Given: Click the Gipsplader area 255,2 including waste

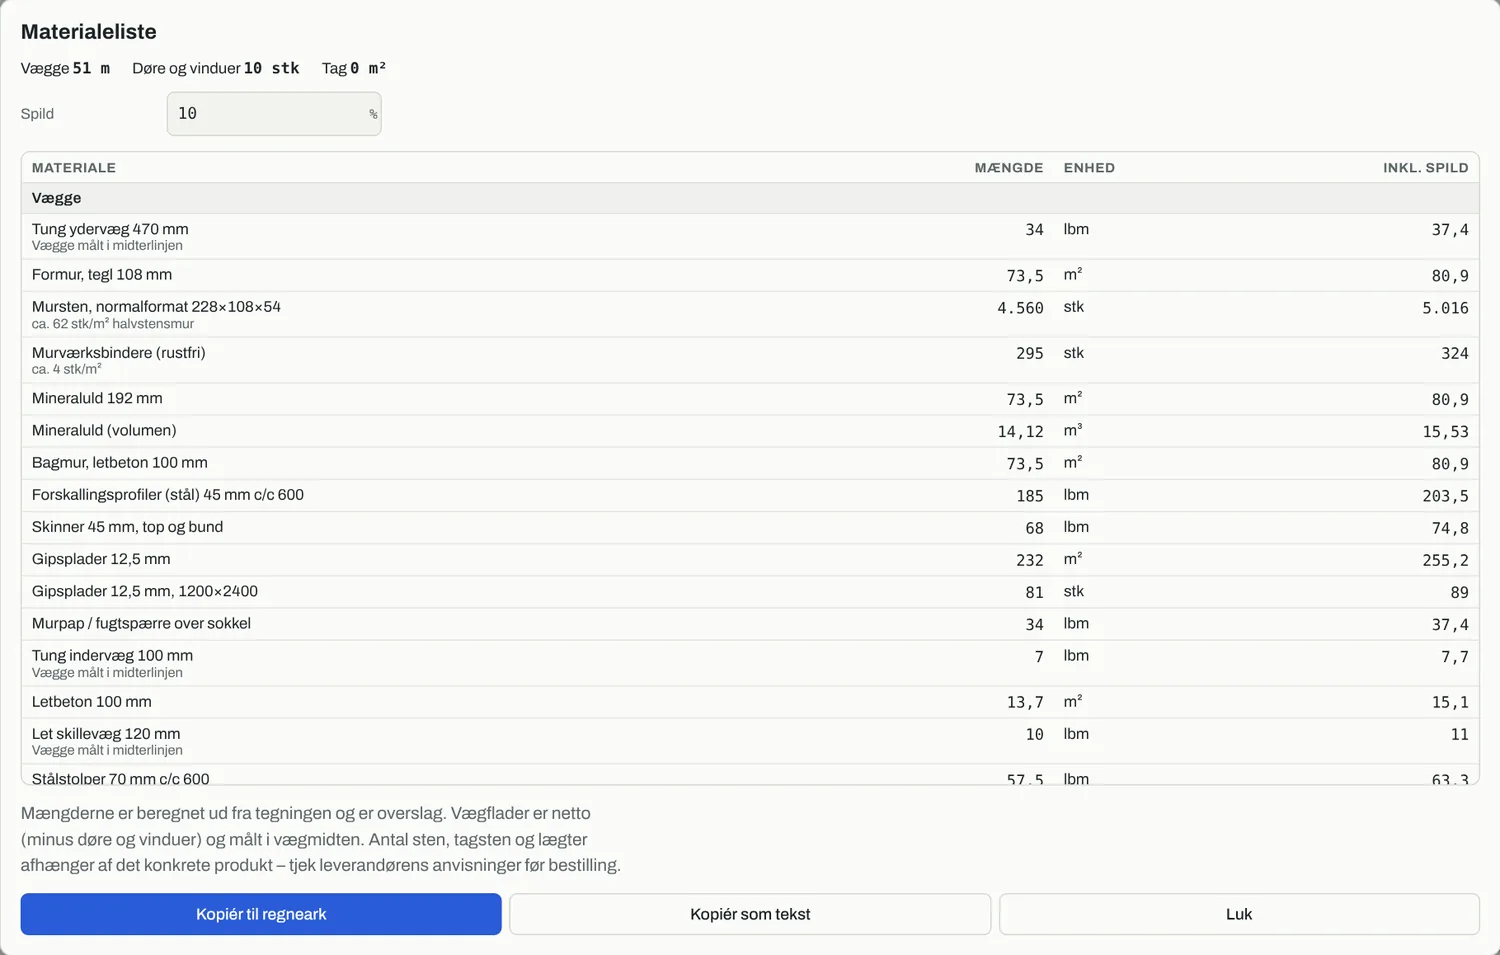Looking at the screenshot, I should pos(1445,560).
